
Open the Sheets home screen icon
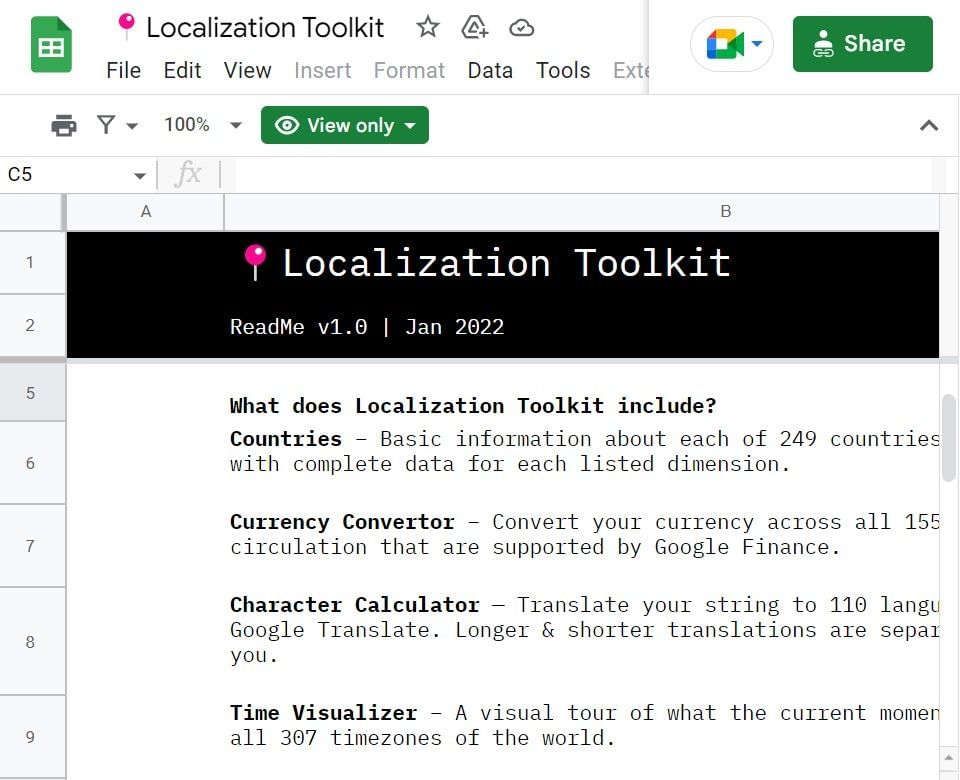click(51, 44)
